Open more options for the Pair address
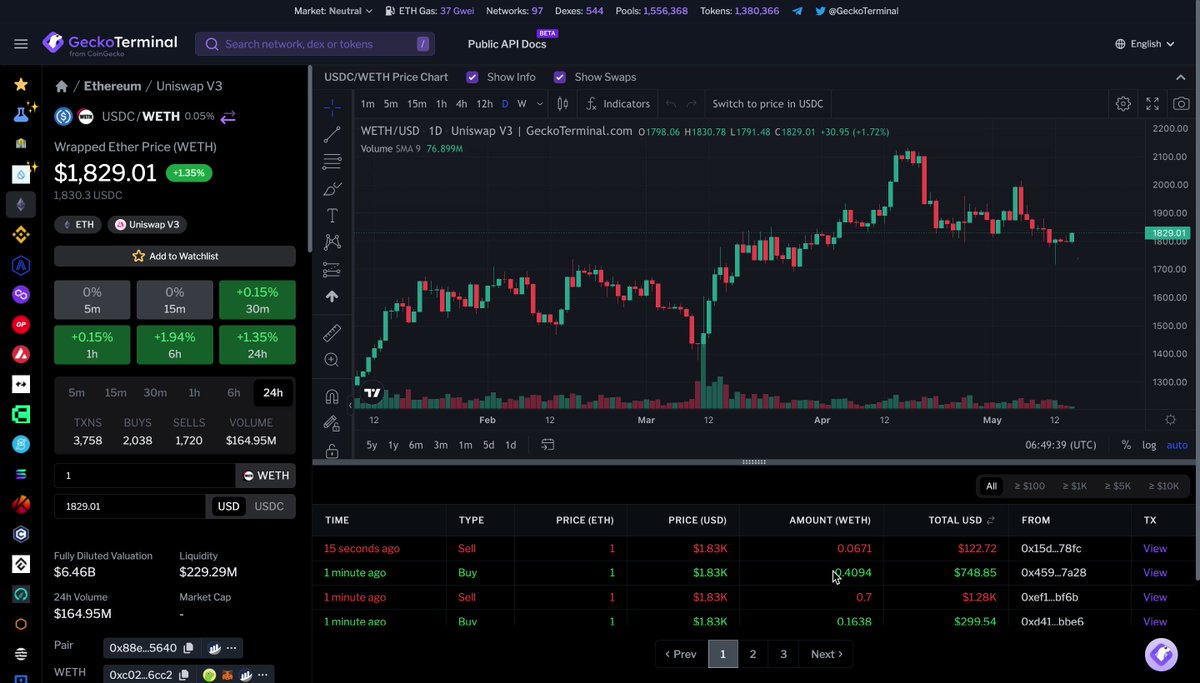This screenshot has height=683, width=1200. pos(231,648)
